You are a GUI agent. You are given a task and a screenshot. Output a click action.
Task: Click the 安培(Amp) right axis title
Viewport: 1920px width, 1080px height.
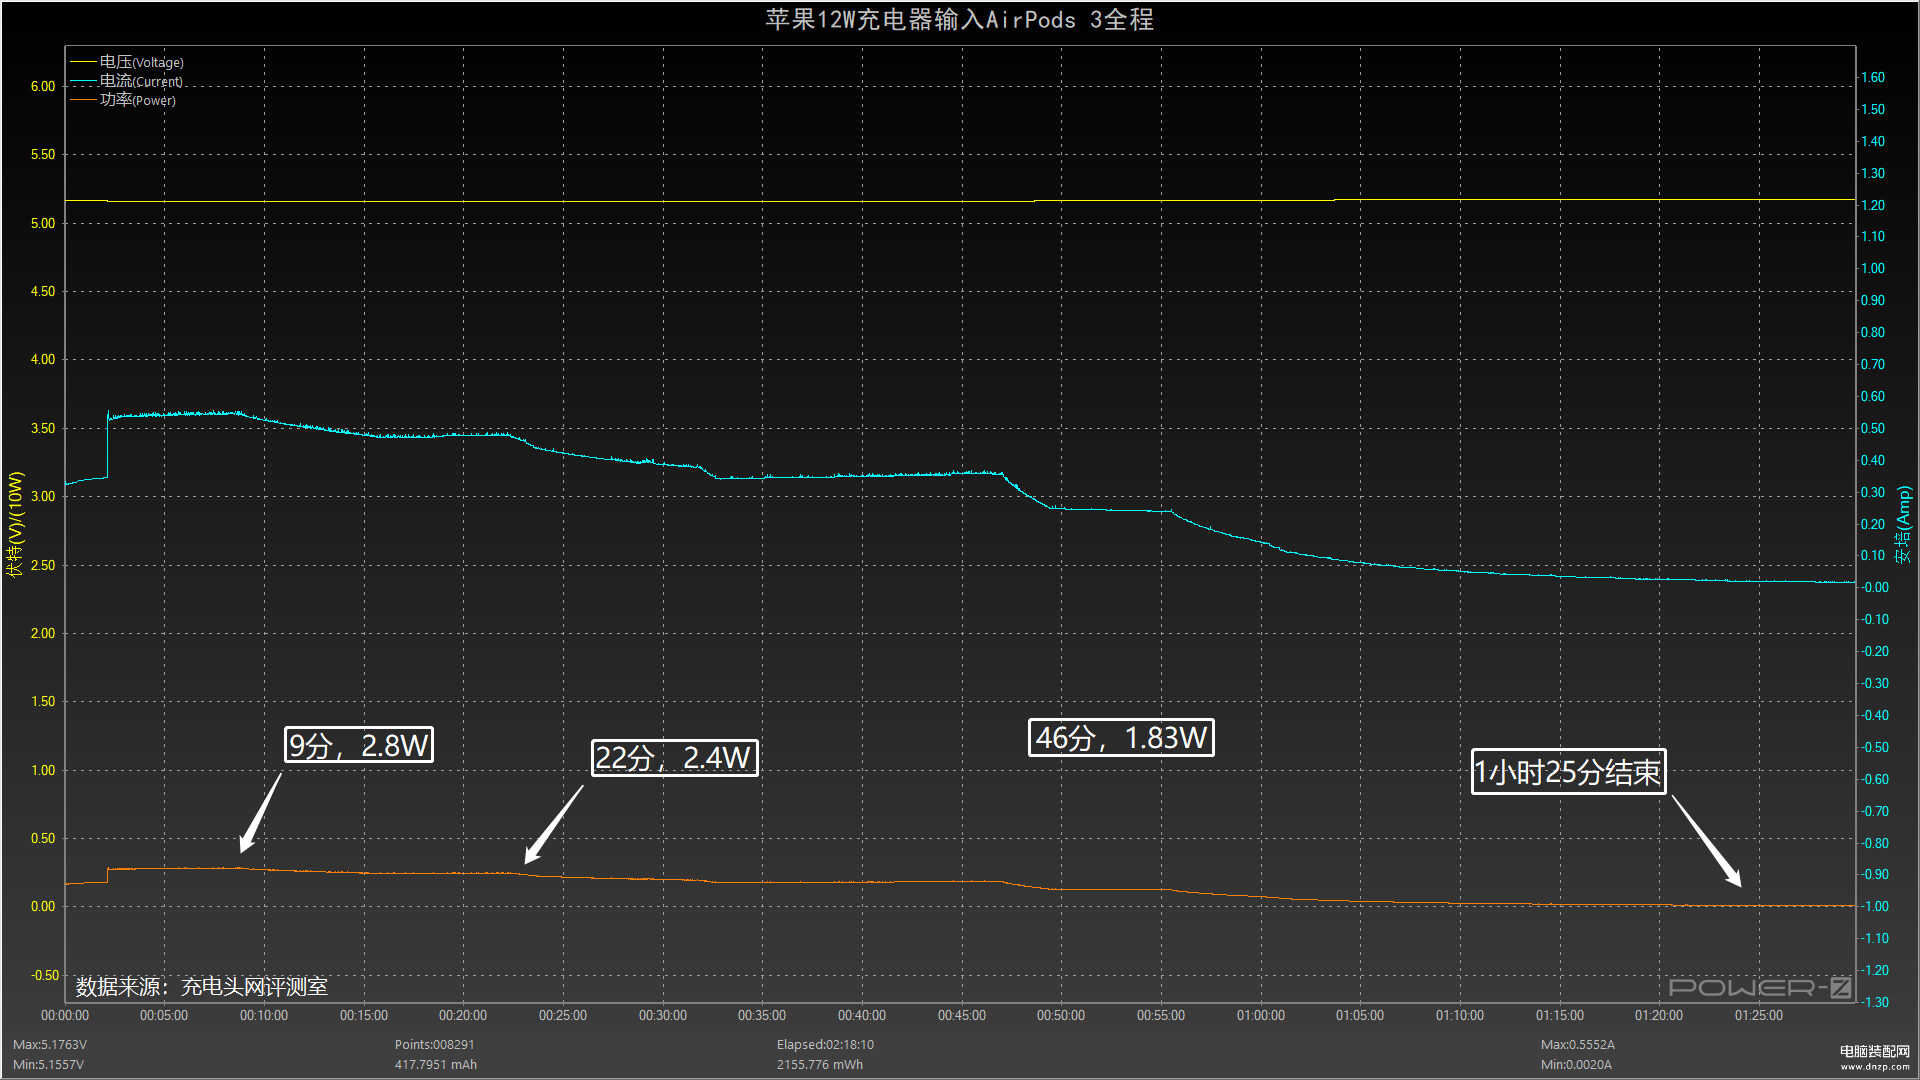click(x=1903, y=524)
